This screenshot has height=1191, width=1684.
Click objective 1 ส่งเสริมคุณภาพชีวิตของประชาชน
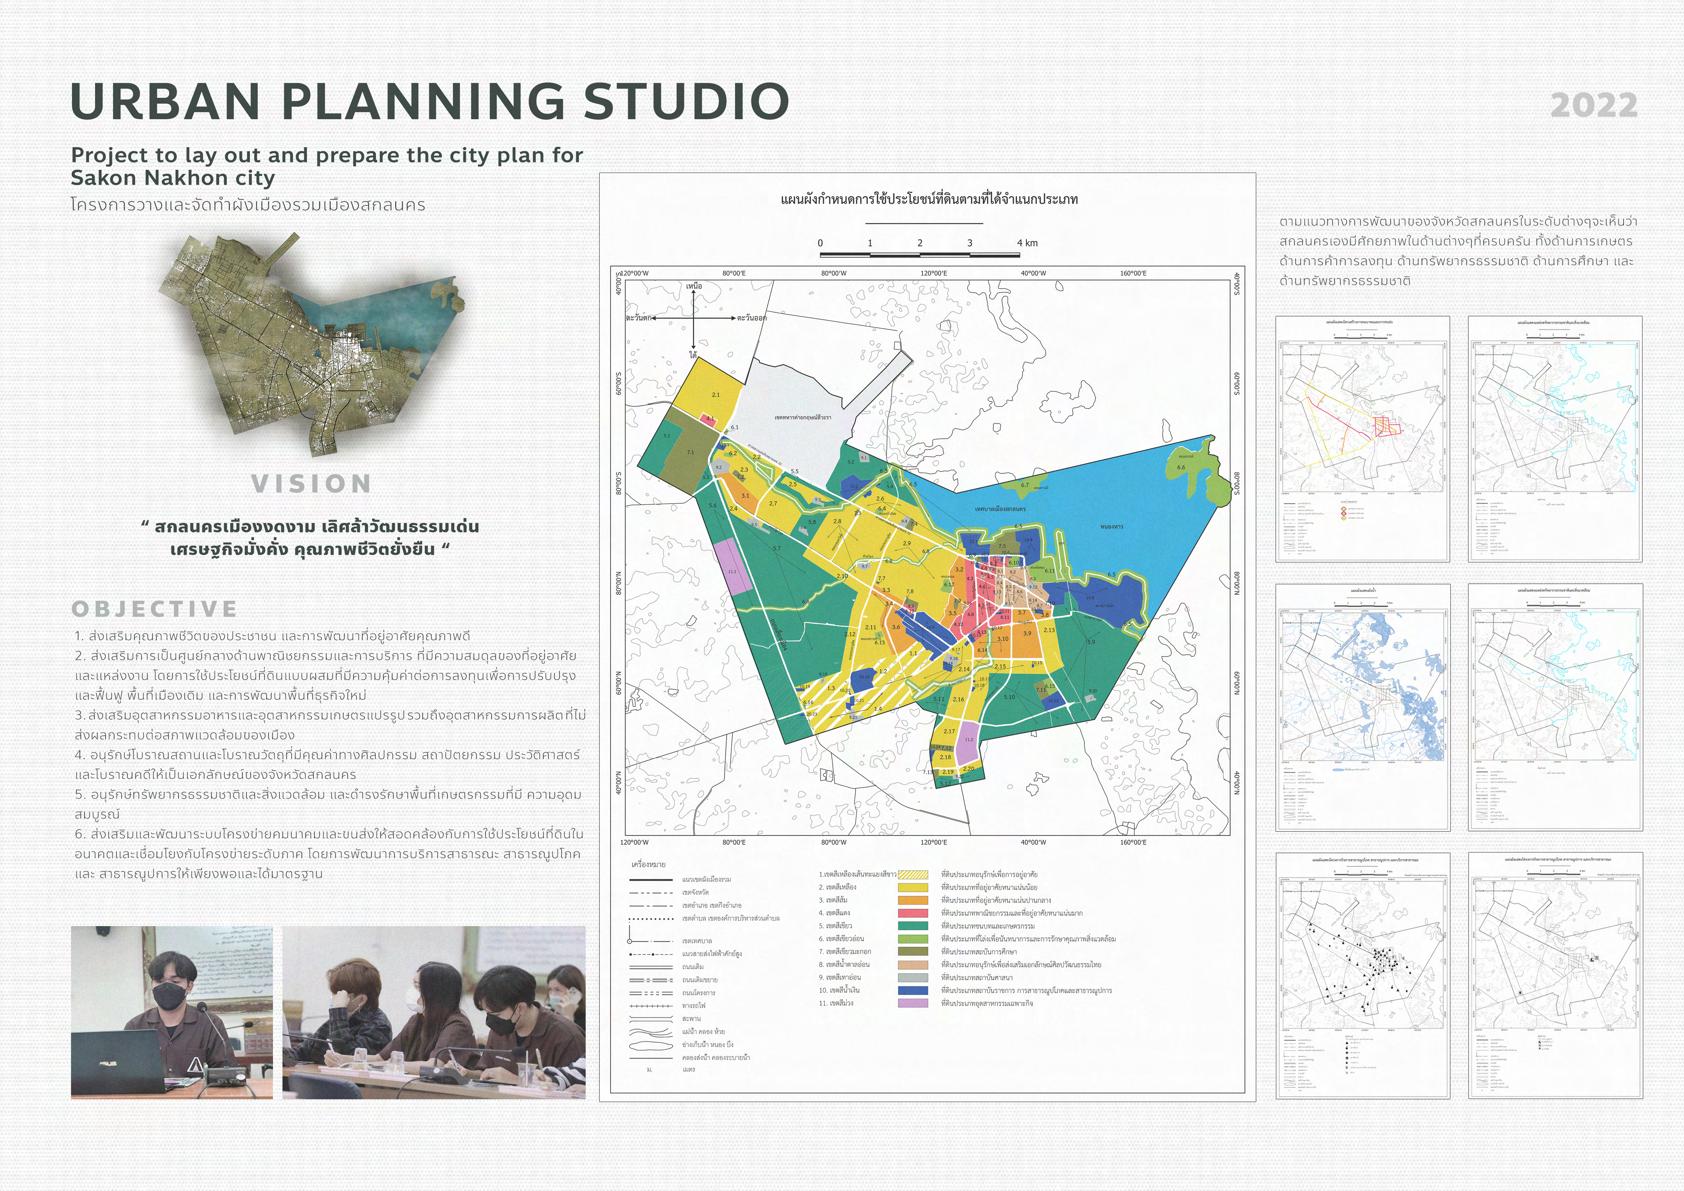tap(272, 636)
